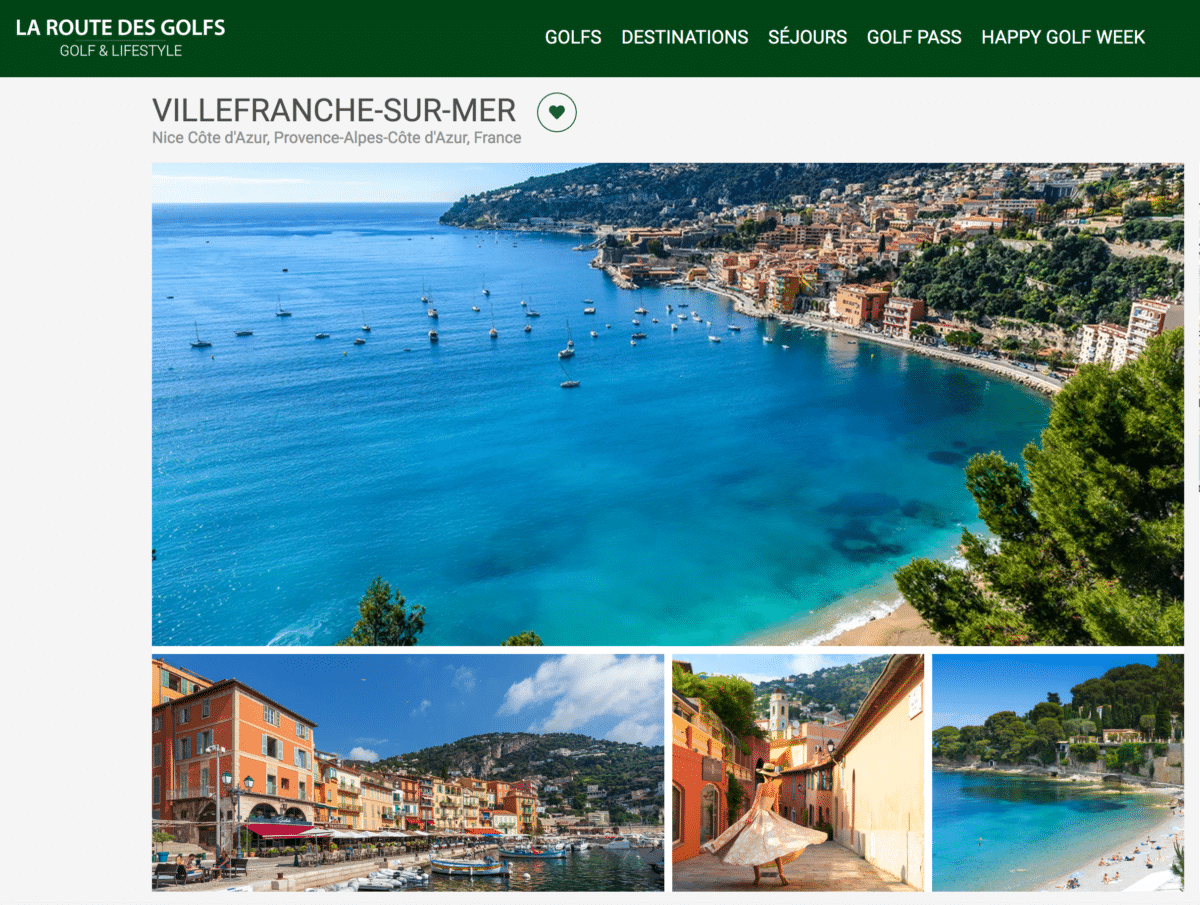Viewport: 1200px width, 905px height.
Task: Open the photo of woman twirling dress
Action: tap(798, 773)
